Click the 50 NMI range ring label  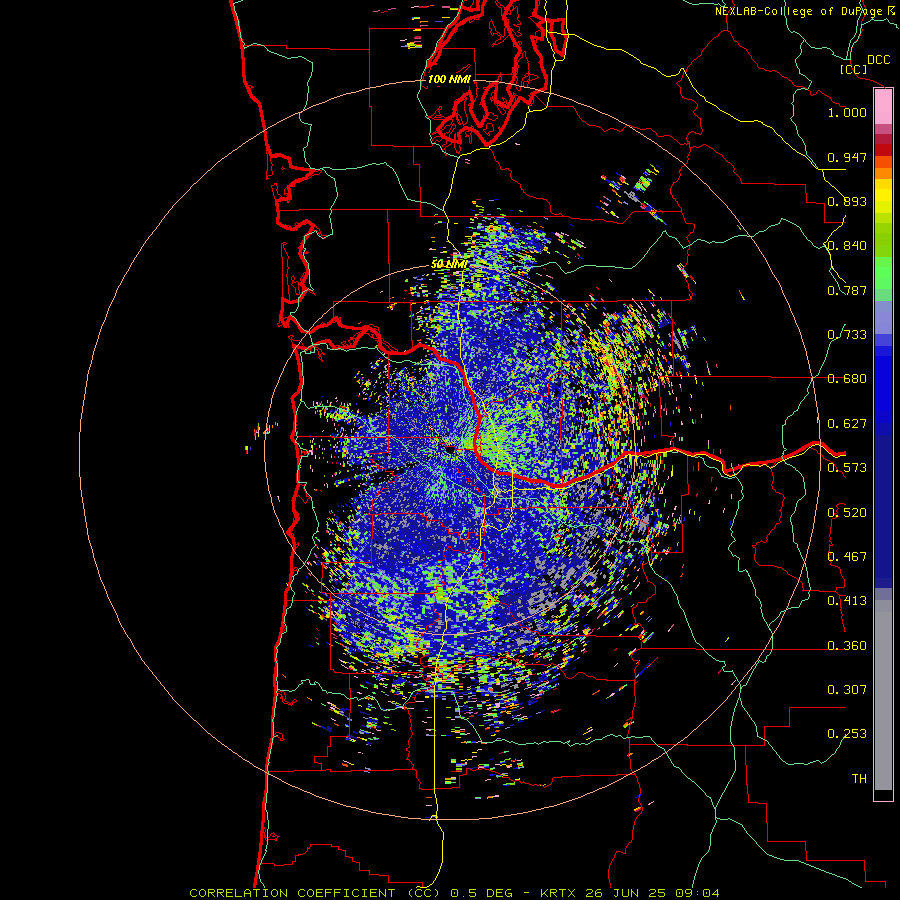point(449,264)
